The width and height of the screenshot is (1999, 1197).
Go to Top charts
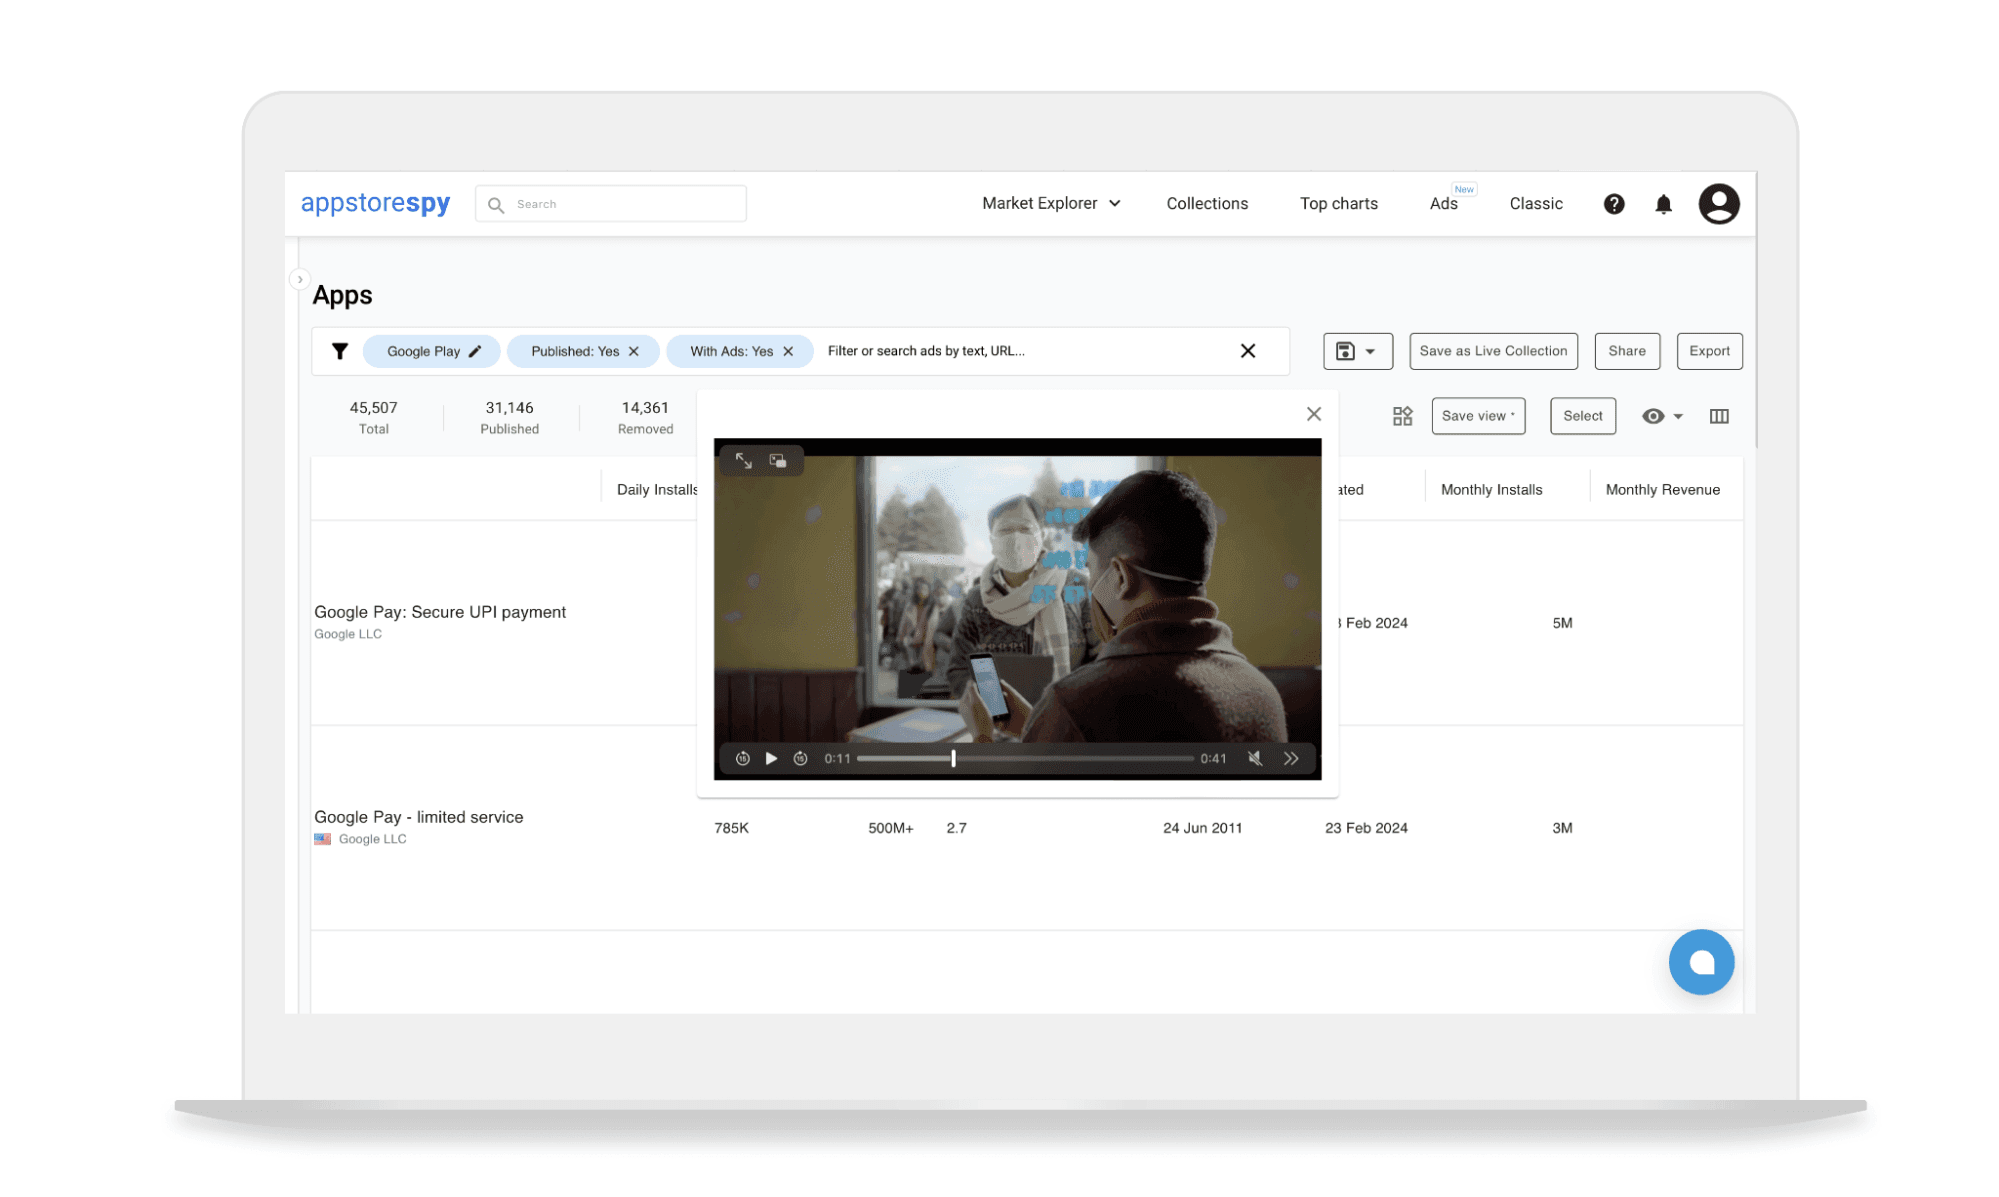[1338, 203]
